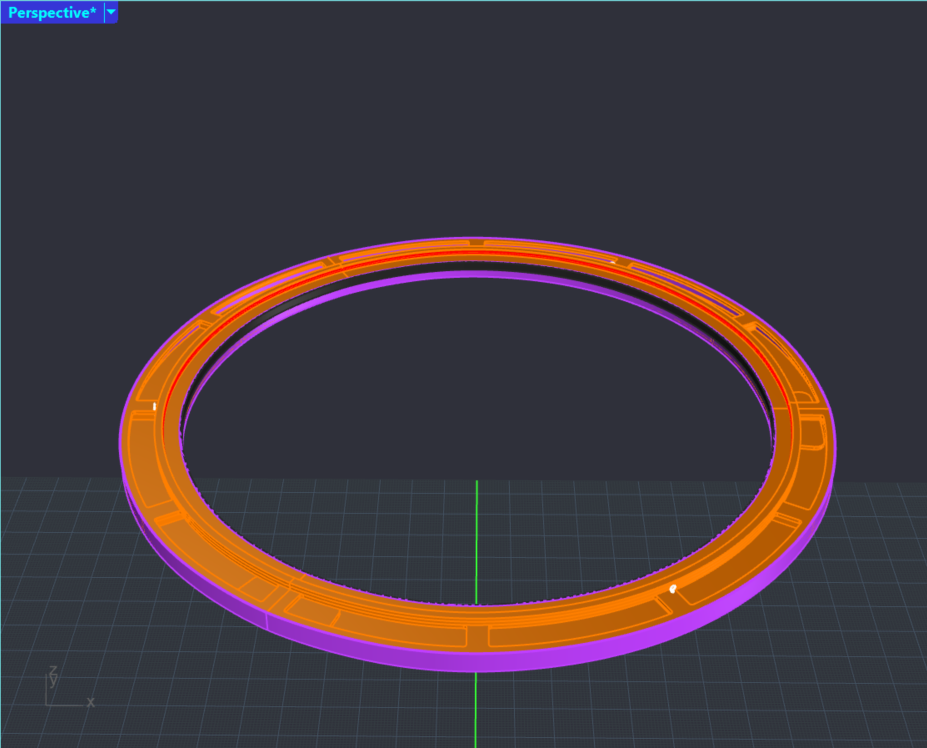The image size is (927, 748).
Task: Select the dark notch at the ring's top center
Action: click(477, 242)
